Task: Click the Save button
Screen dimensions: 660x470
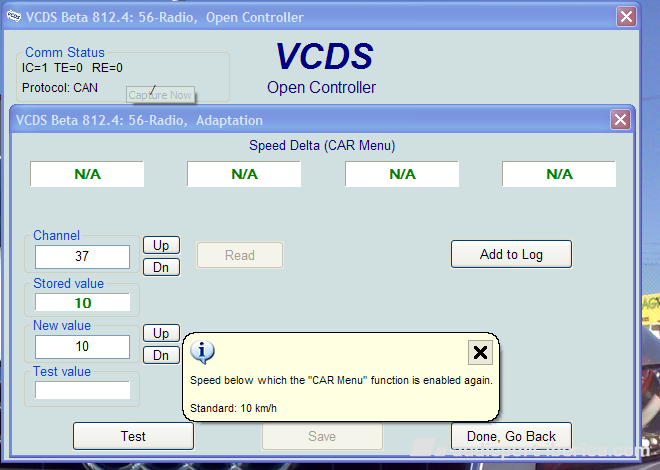Action: click(322, 436)
